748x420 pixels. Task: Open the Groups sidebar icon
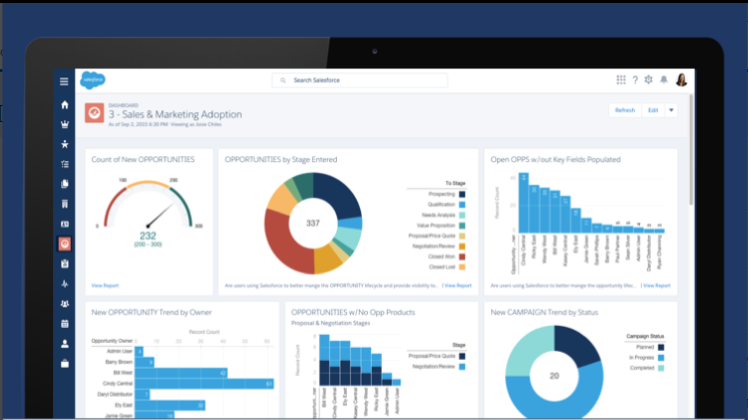coord(64,304)
